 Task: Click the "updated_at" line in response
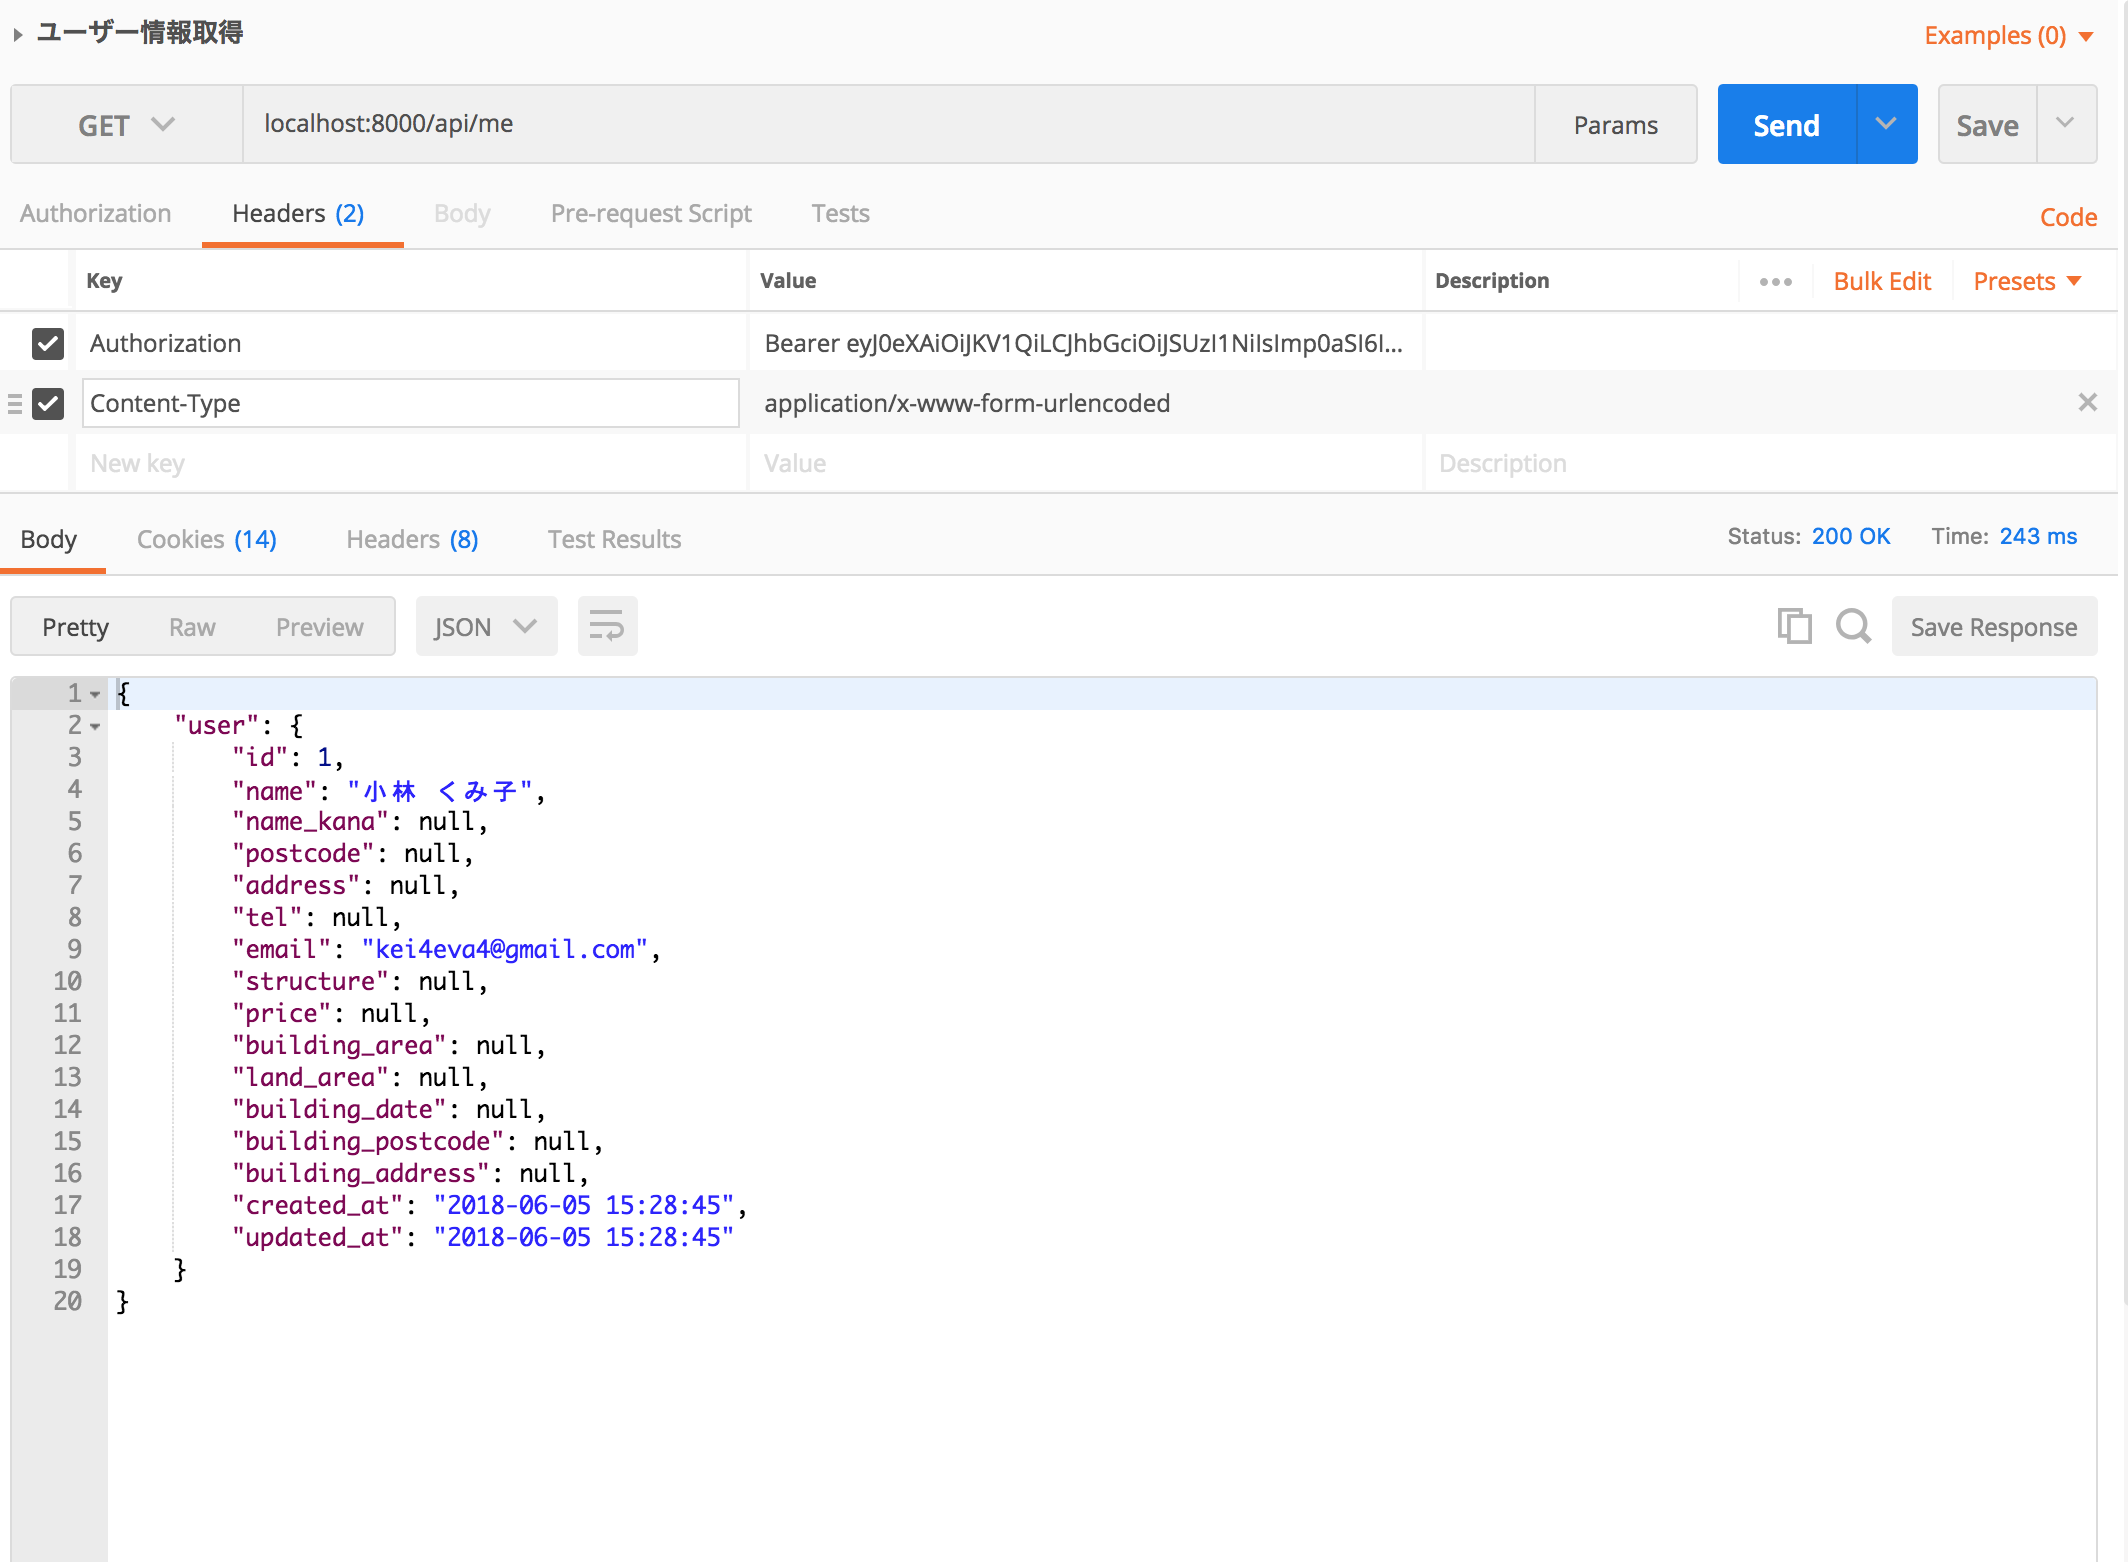(483, 1237)
